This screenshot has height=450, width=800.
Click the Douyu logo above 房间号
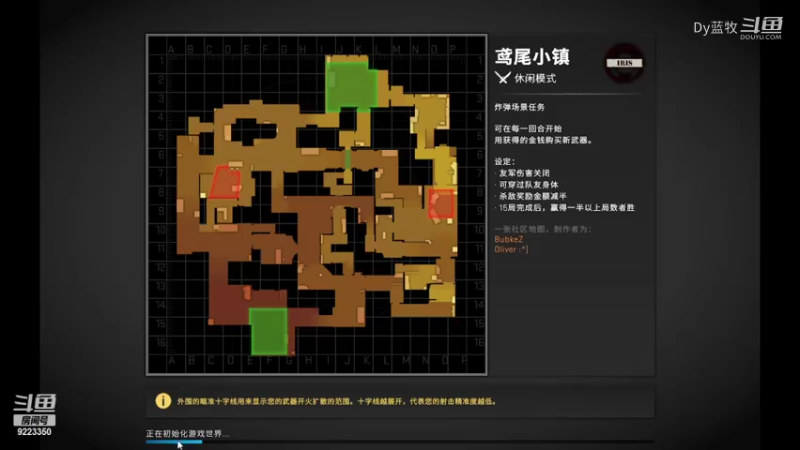[35, 403]
